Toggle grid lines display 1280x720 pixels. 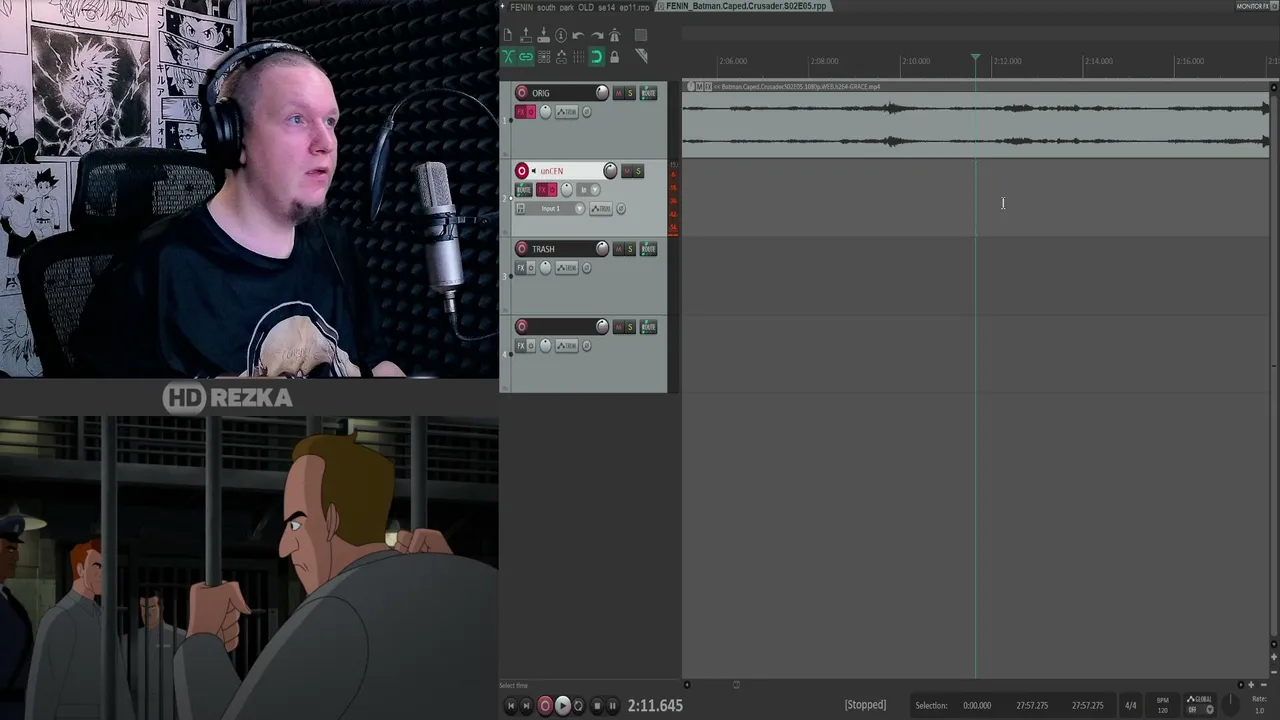click(x=579, y=57)
